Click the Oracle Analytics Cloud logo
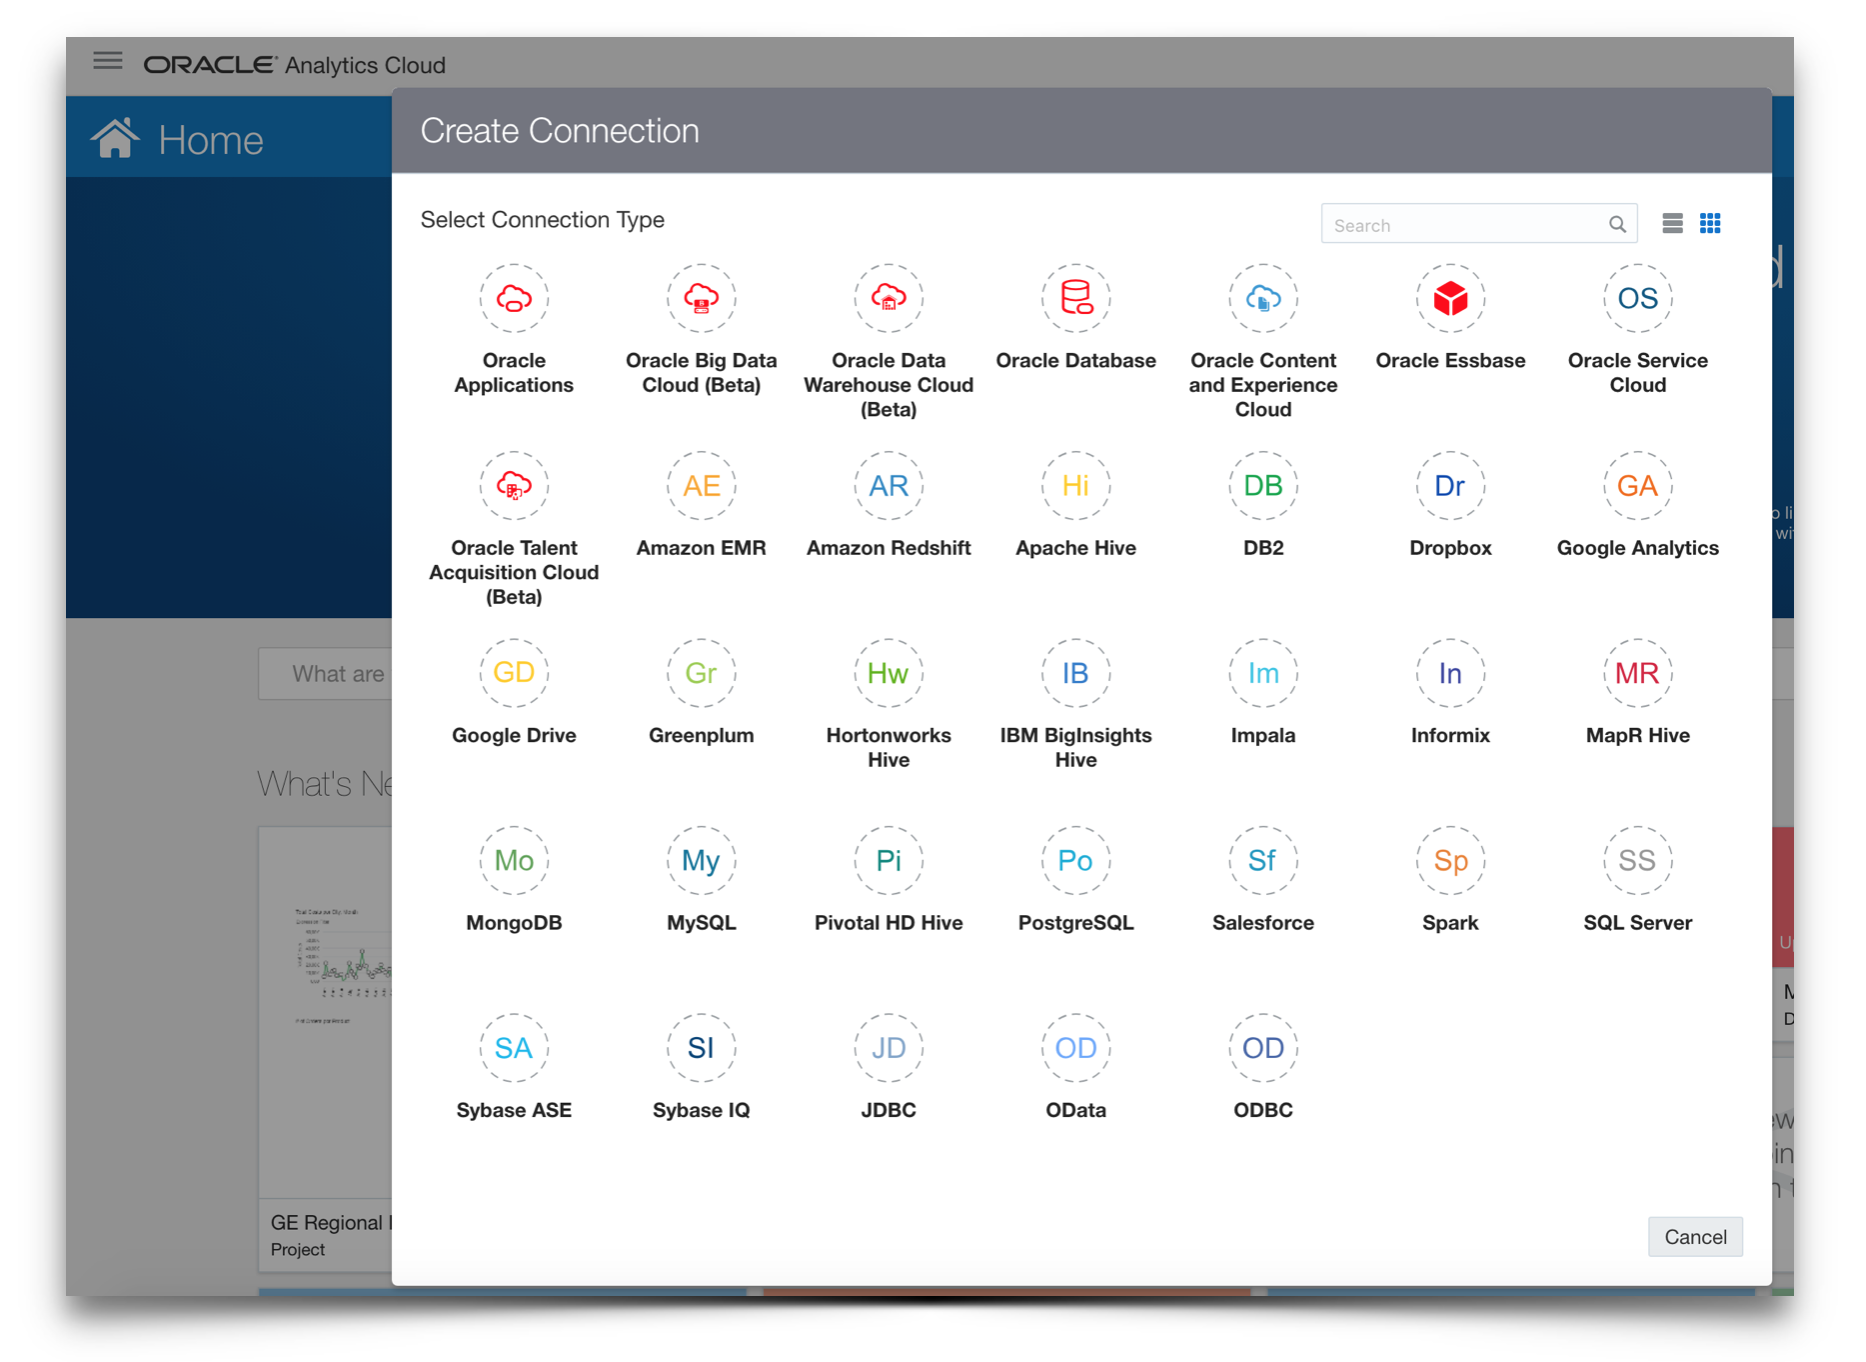This screenshot has width=1866, height=1362. 295,65
